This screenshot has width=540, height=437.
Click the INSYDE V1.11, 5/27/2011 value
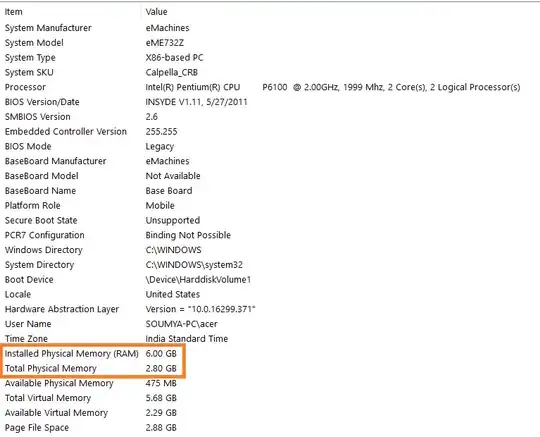[x=196, y=102]
